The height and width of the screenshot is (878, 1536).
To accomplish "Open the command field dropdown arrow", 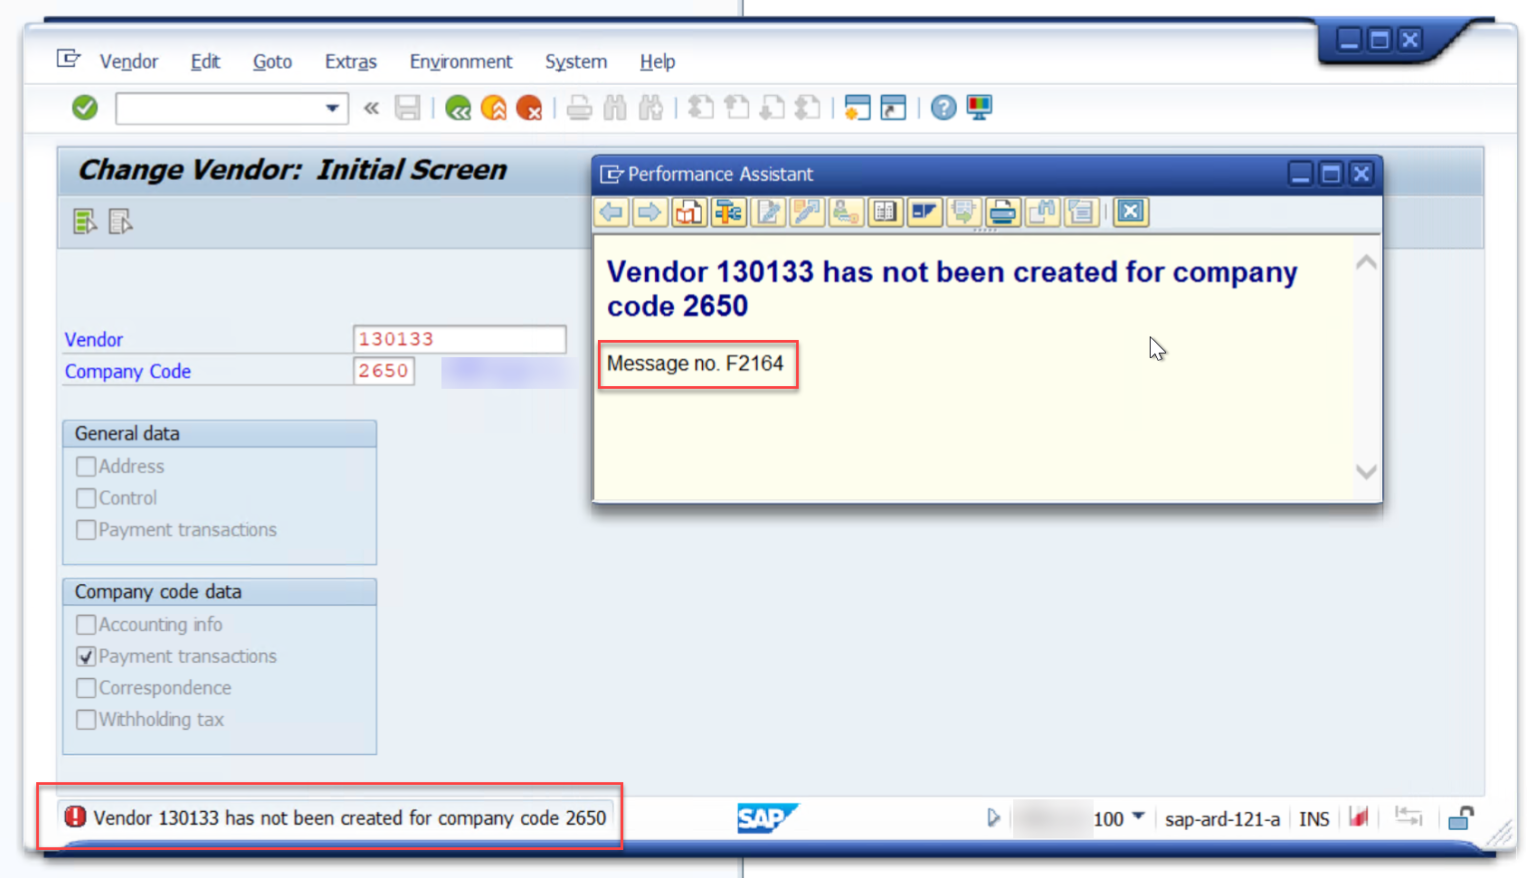I will 331,108.
